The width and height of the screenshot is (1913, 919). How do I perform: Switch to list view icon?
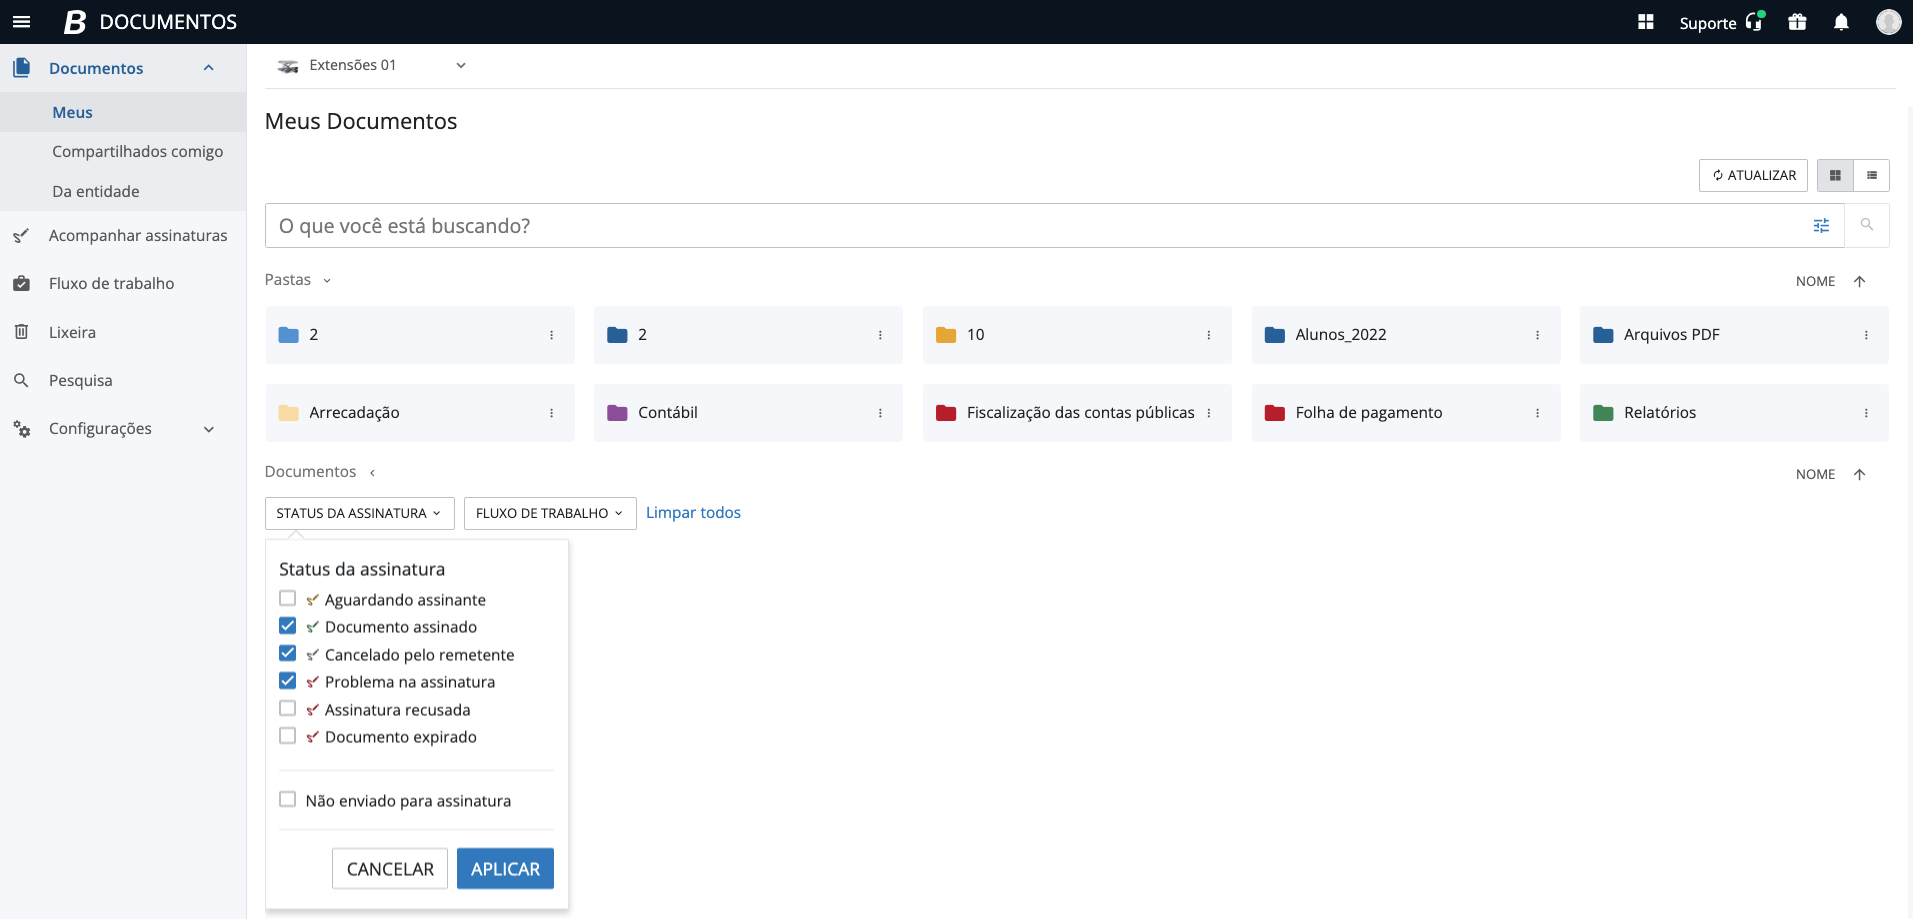point(1871,175)
